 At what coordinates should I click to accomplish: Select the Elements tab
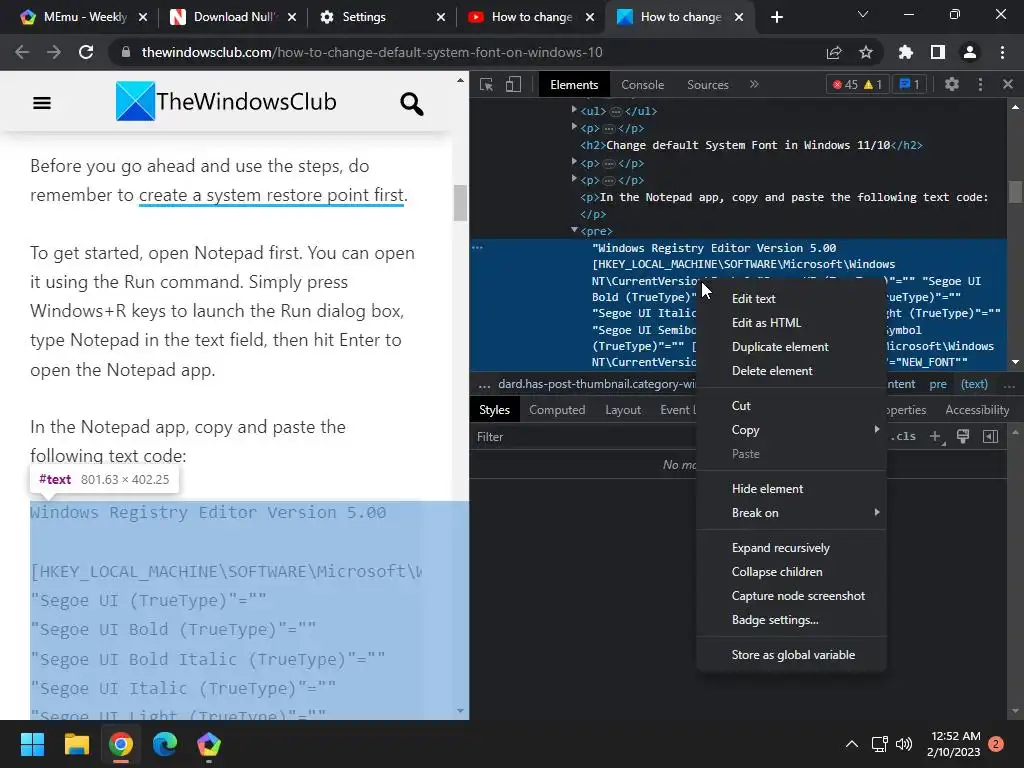[573, 85]
